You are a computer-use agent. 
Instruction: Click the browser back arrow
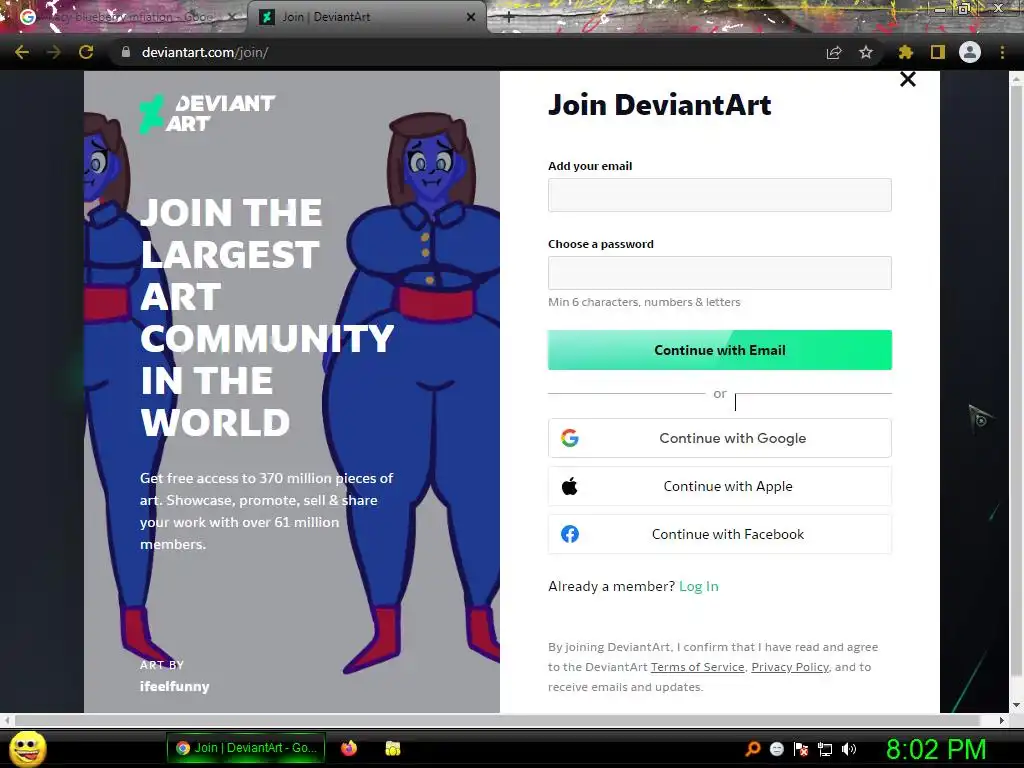[x=22, y=52]
